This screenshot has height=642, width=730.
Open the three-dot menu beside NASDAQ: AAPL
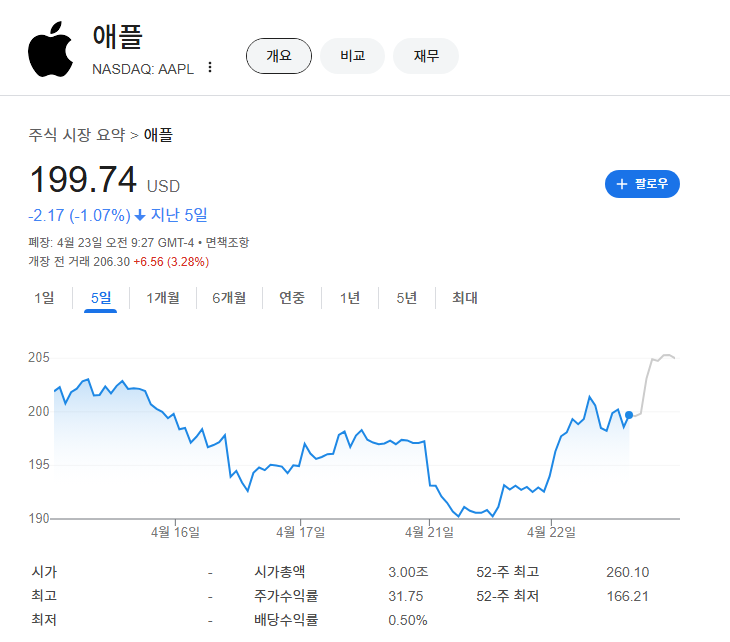coord(210,68)
